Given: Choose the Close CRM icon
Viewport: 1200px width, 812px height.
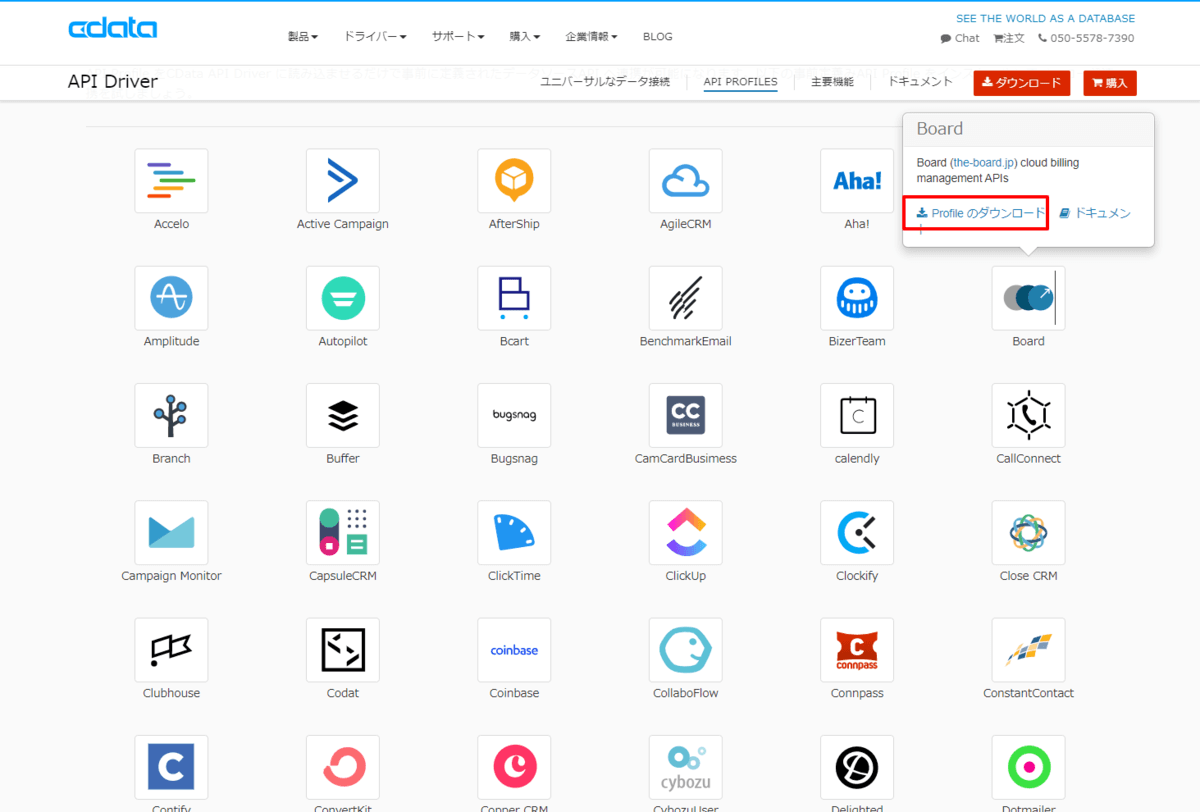Looking at the screenshot, I should pyautogui.click(x=1028, y=532).
